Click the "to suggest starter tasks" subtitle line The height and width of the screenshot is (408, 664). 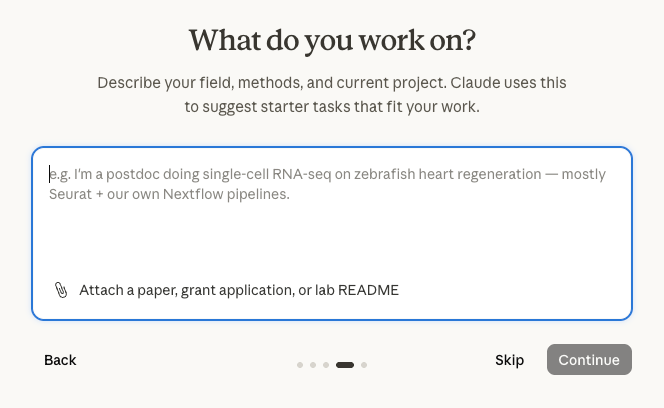coord(332,107)
